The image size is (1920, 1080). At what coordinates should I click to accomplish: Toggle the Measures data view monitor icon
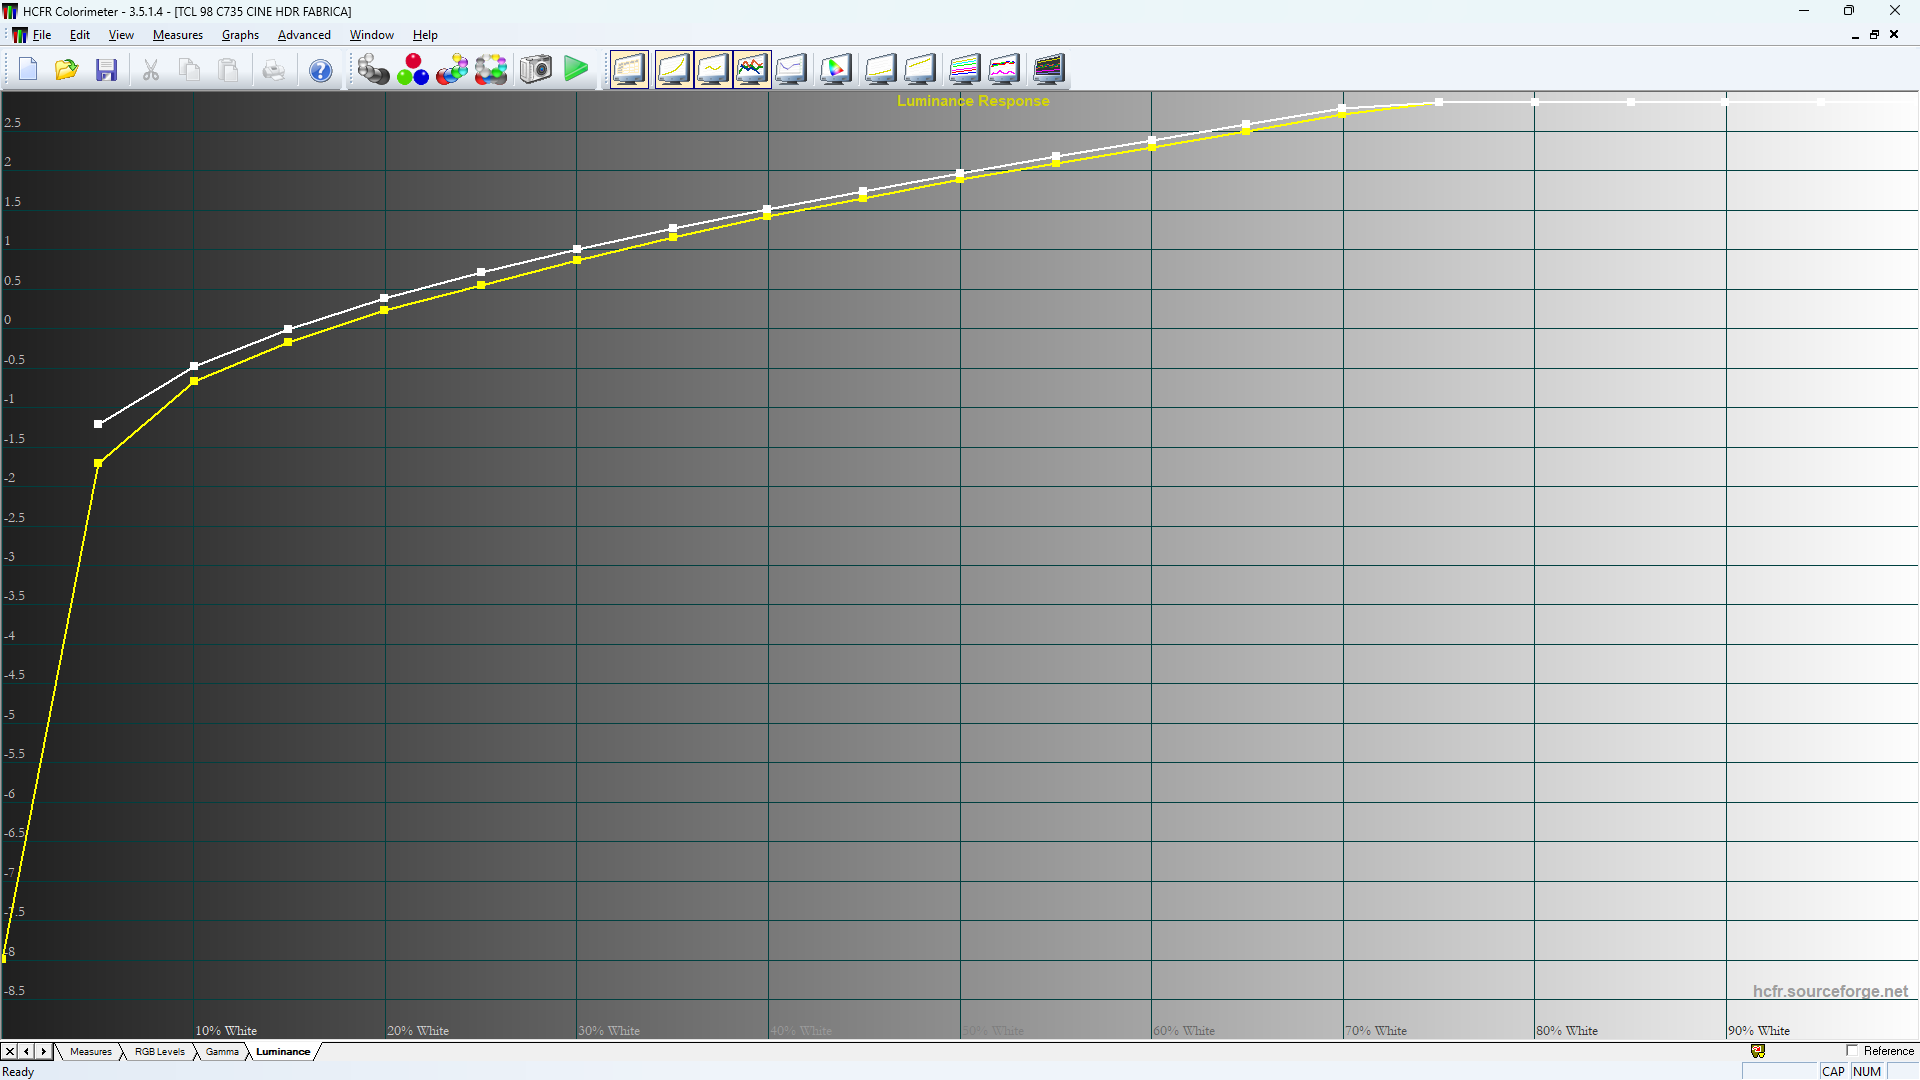click(x=630, y=70)
